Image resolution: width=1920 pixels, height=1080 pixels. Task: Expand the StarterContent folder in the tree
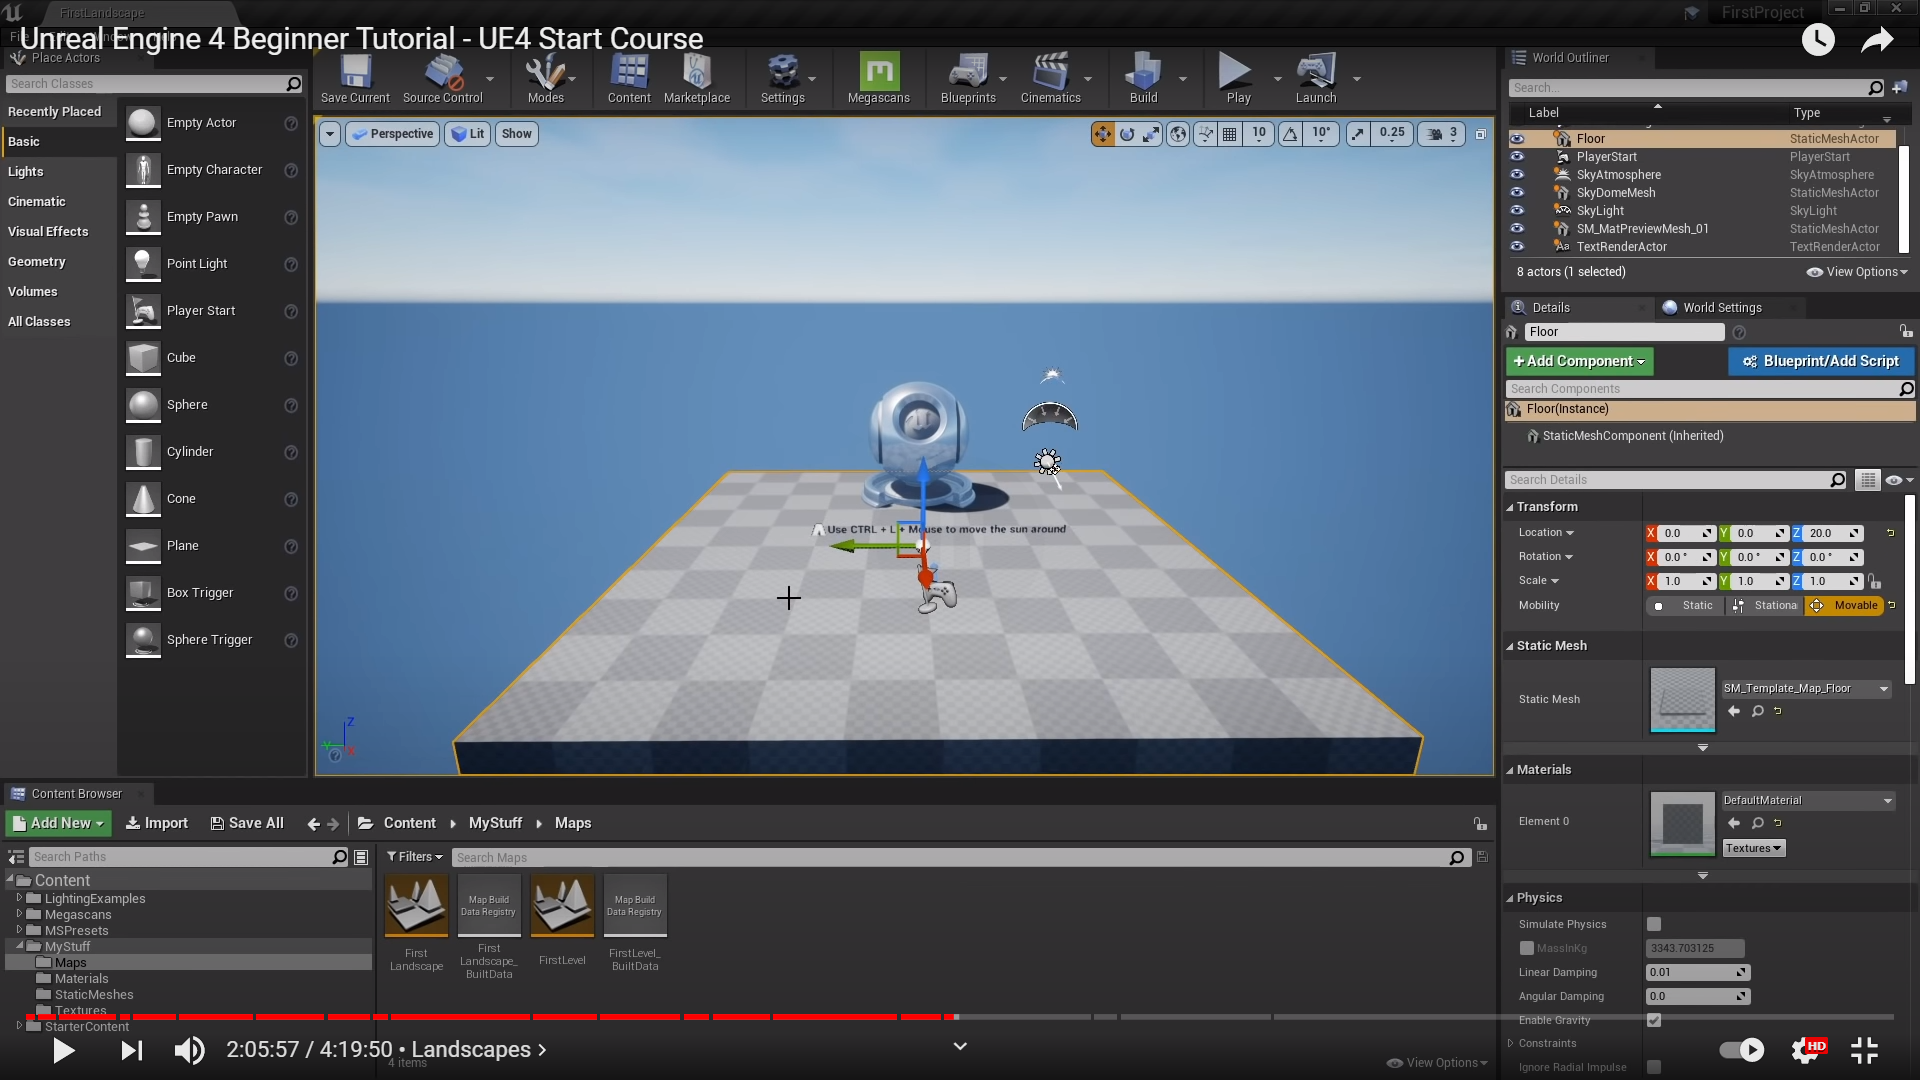pos(19,1026)
